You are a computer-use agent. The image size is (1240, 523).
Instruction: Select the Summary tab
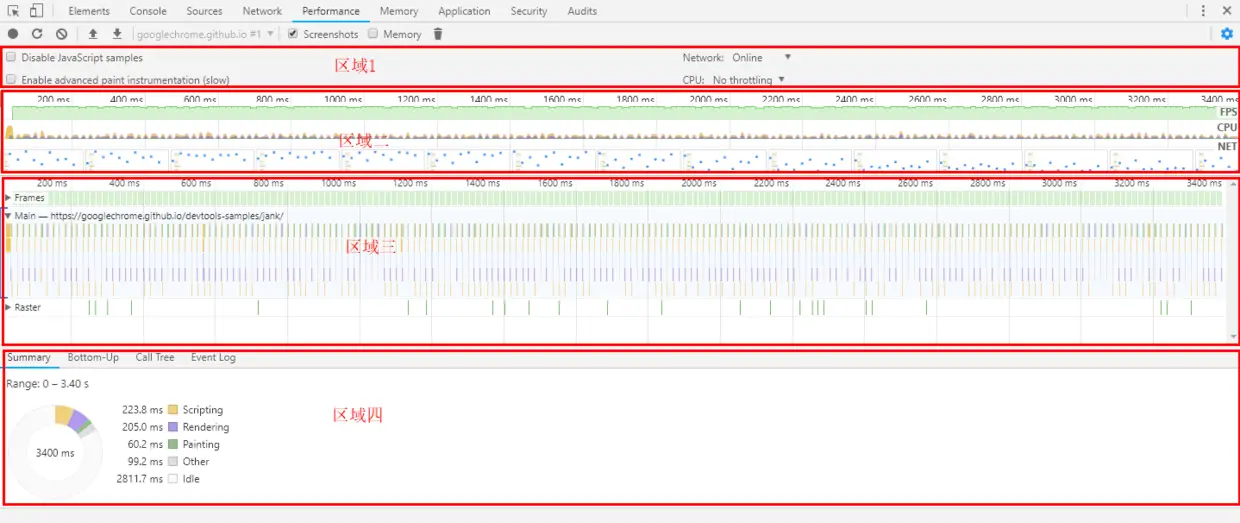click(x=29, y=358)
